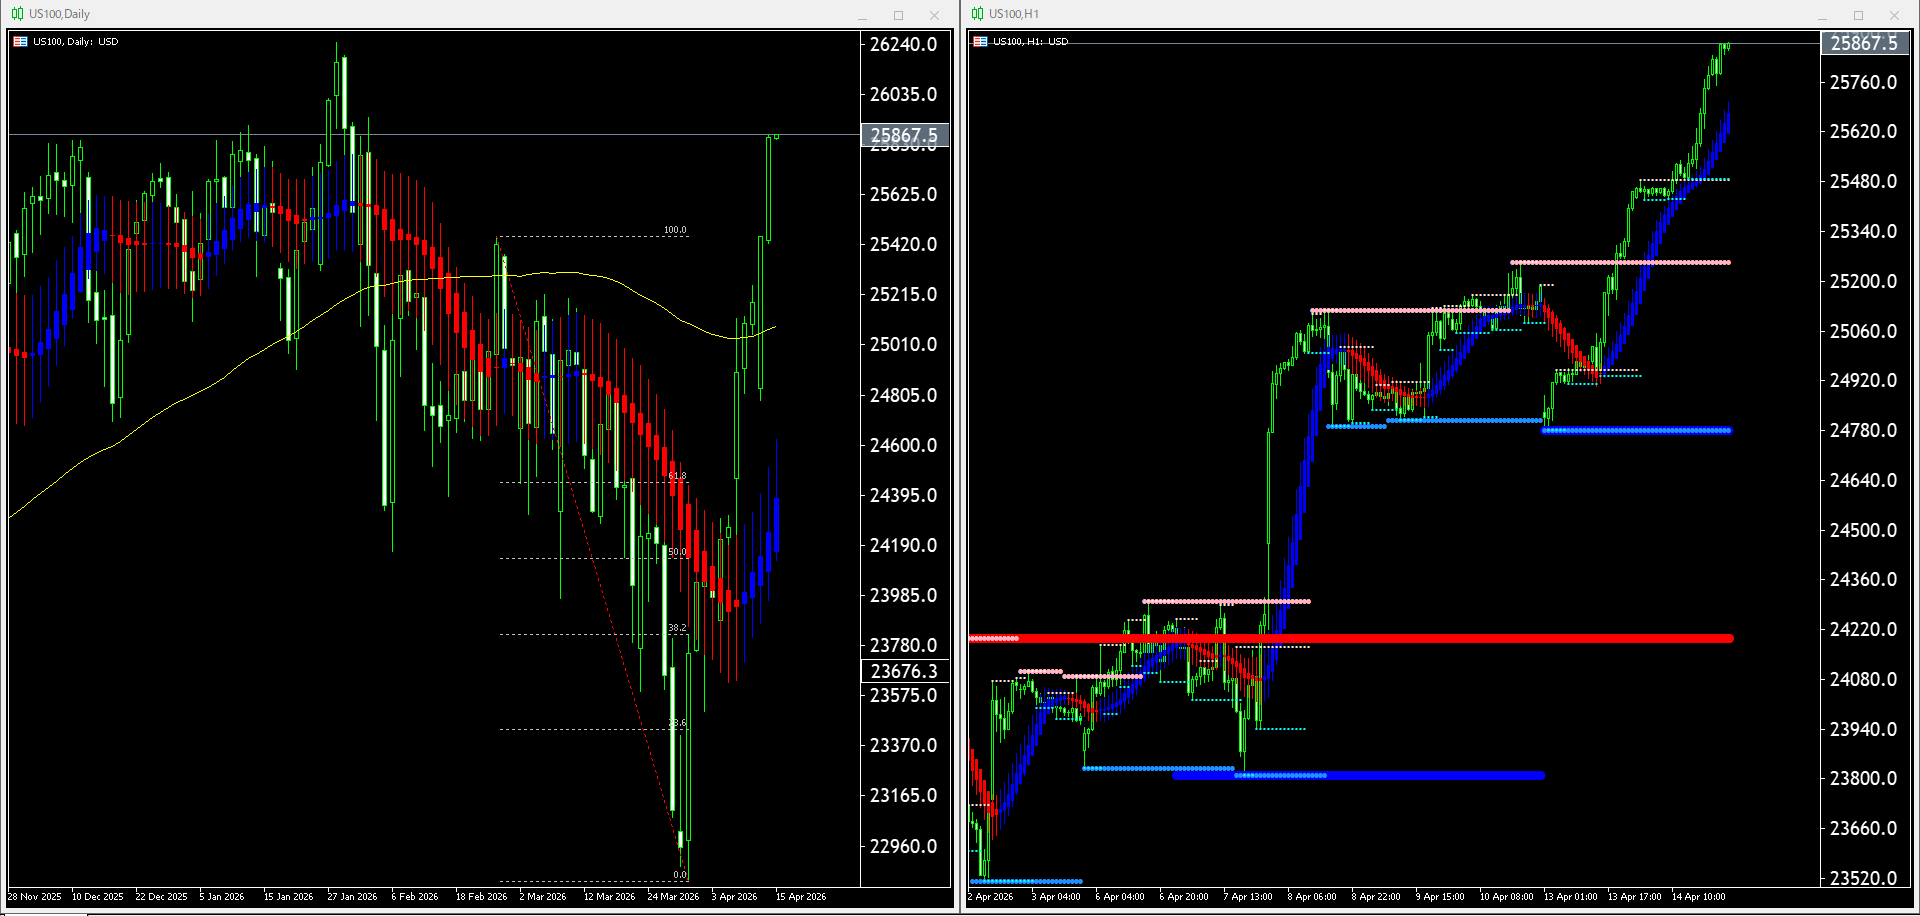Viewport: 1920px width, 916px height.
Task: Click current price tag 25867.5 on Daily chart
Action: pyautogui.click(x=904, y=135)
